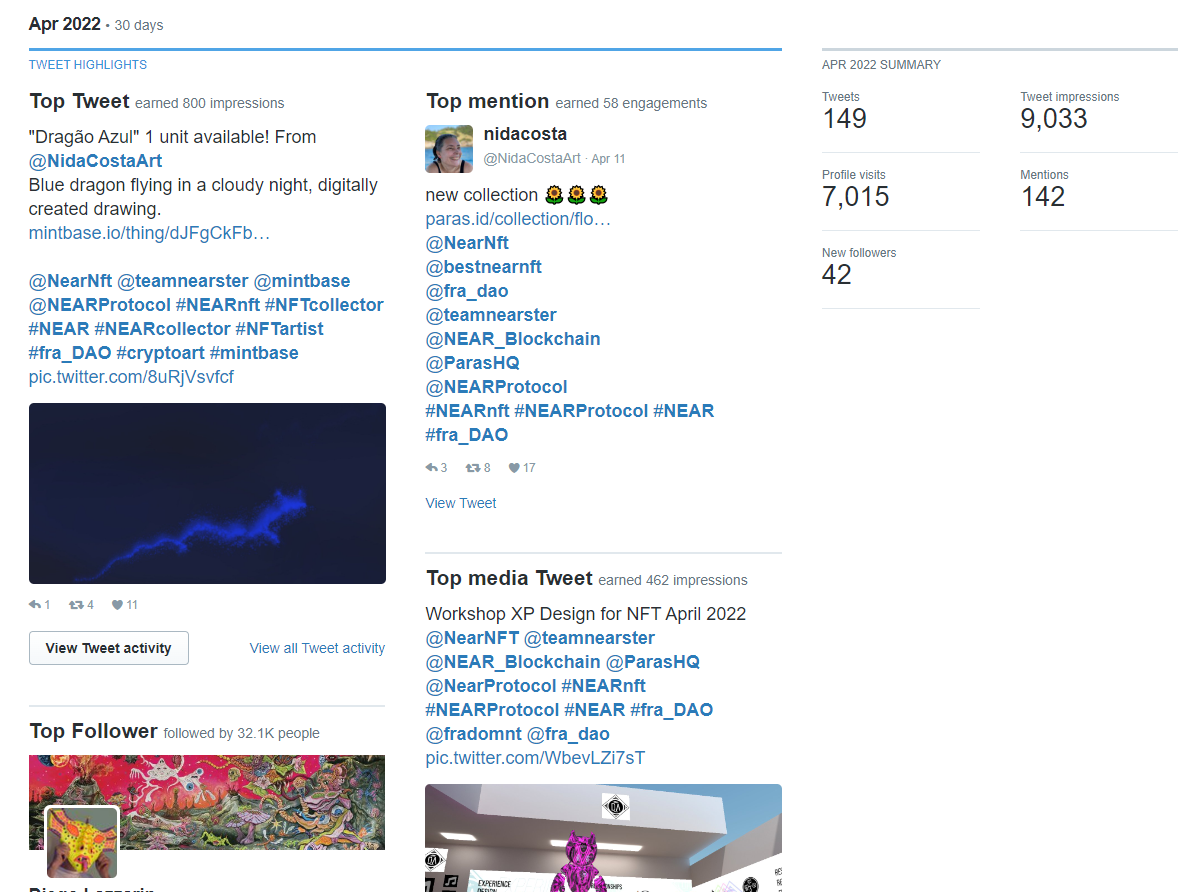Click retweet icon under nidacosta mention
1187x892 pixels.
pyautogui.click(x=473, y=467)
